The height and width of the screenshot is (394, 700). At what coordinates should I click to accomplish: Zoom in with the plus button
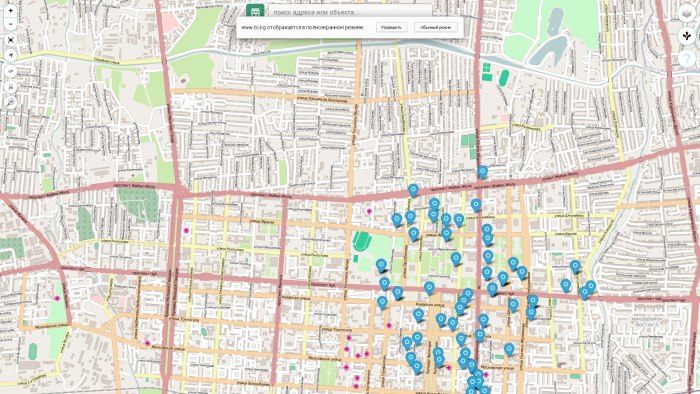click(x=11, y=10)
